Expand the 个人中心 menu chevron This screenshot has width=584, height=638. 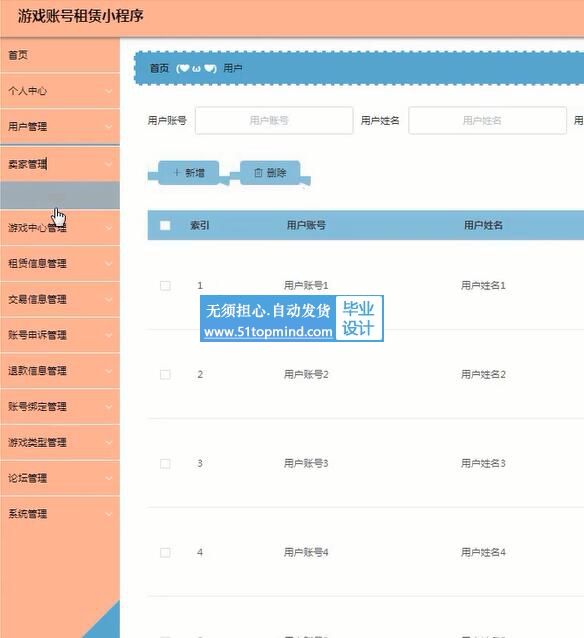[109, 91]
